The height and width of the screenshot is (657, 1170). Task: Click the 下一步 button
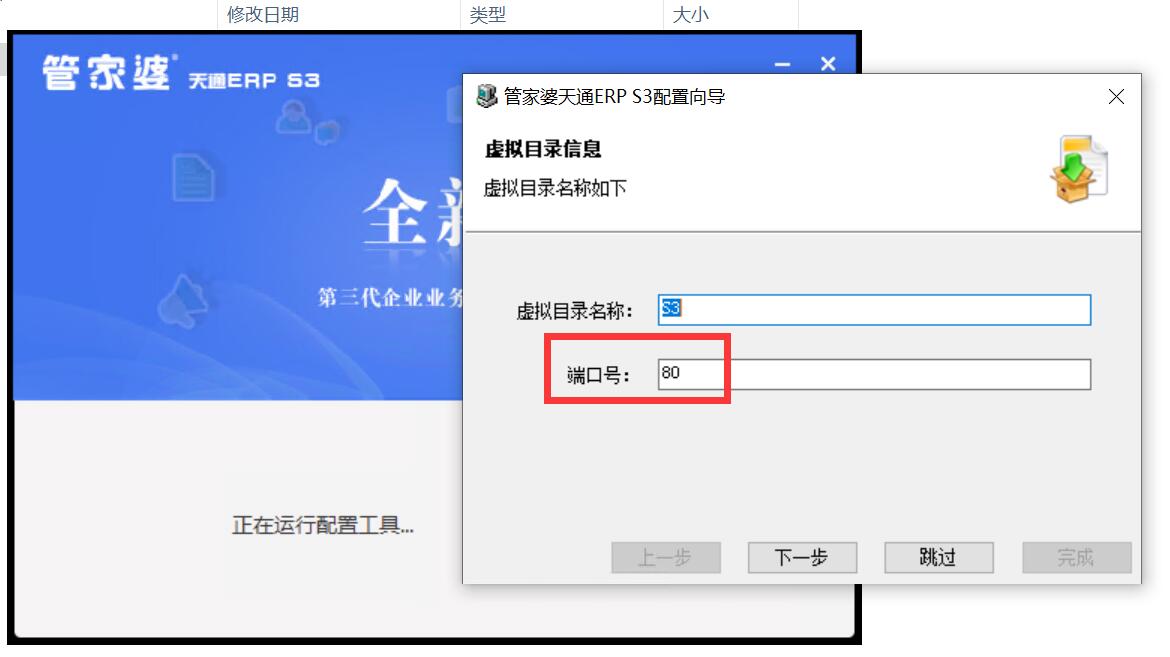click(x=802, y=557)
